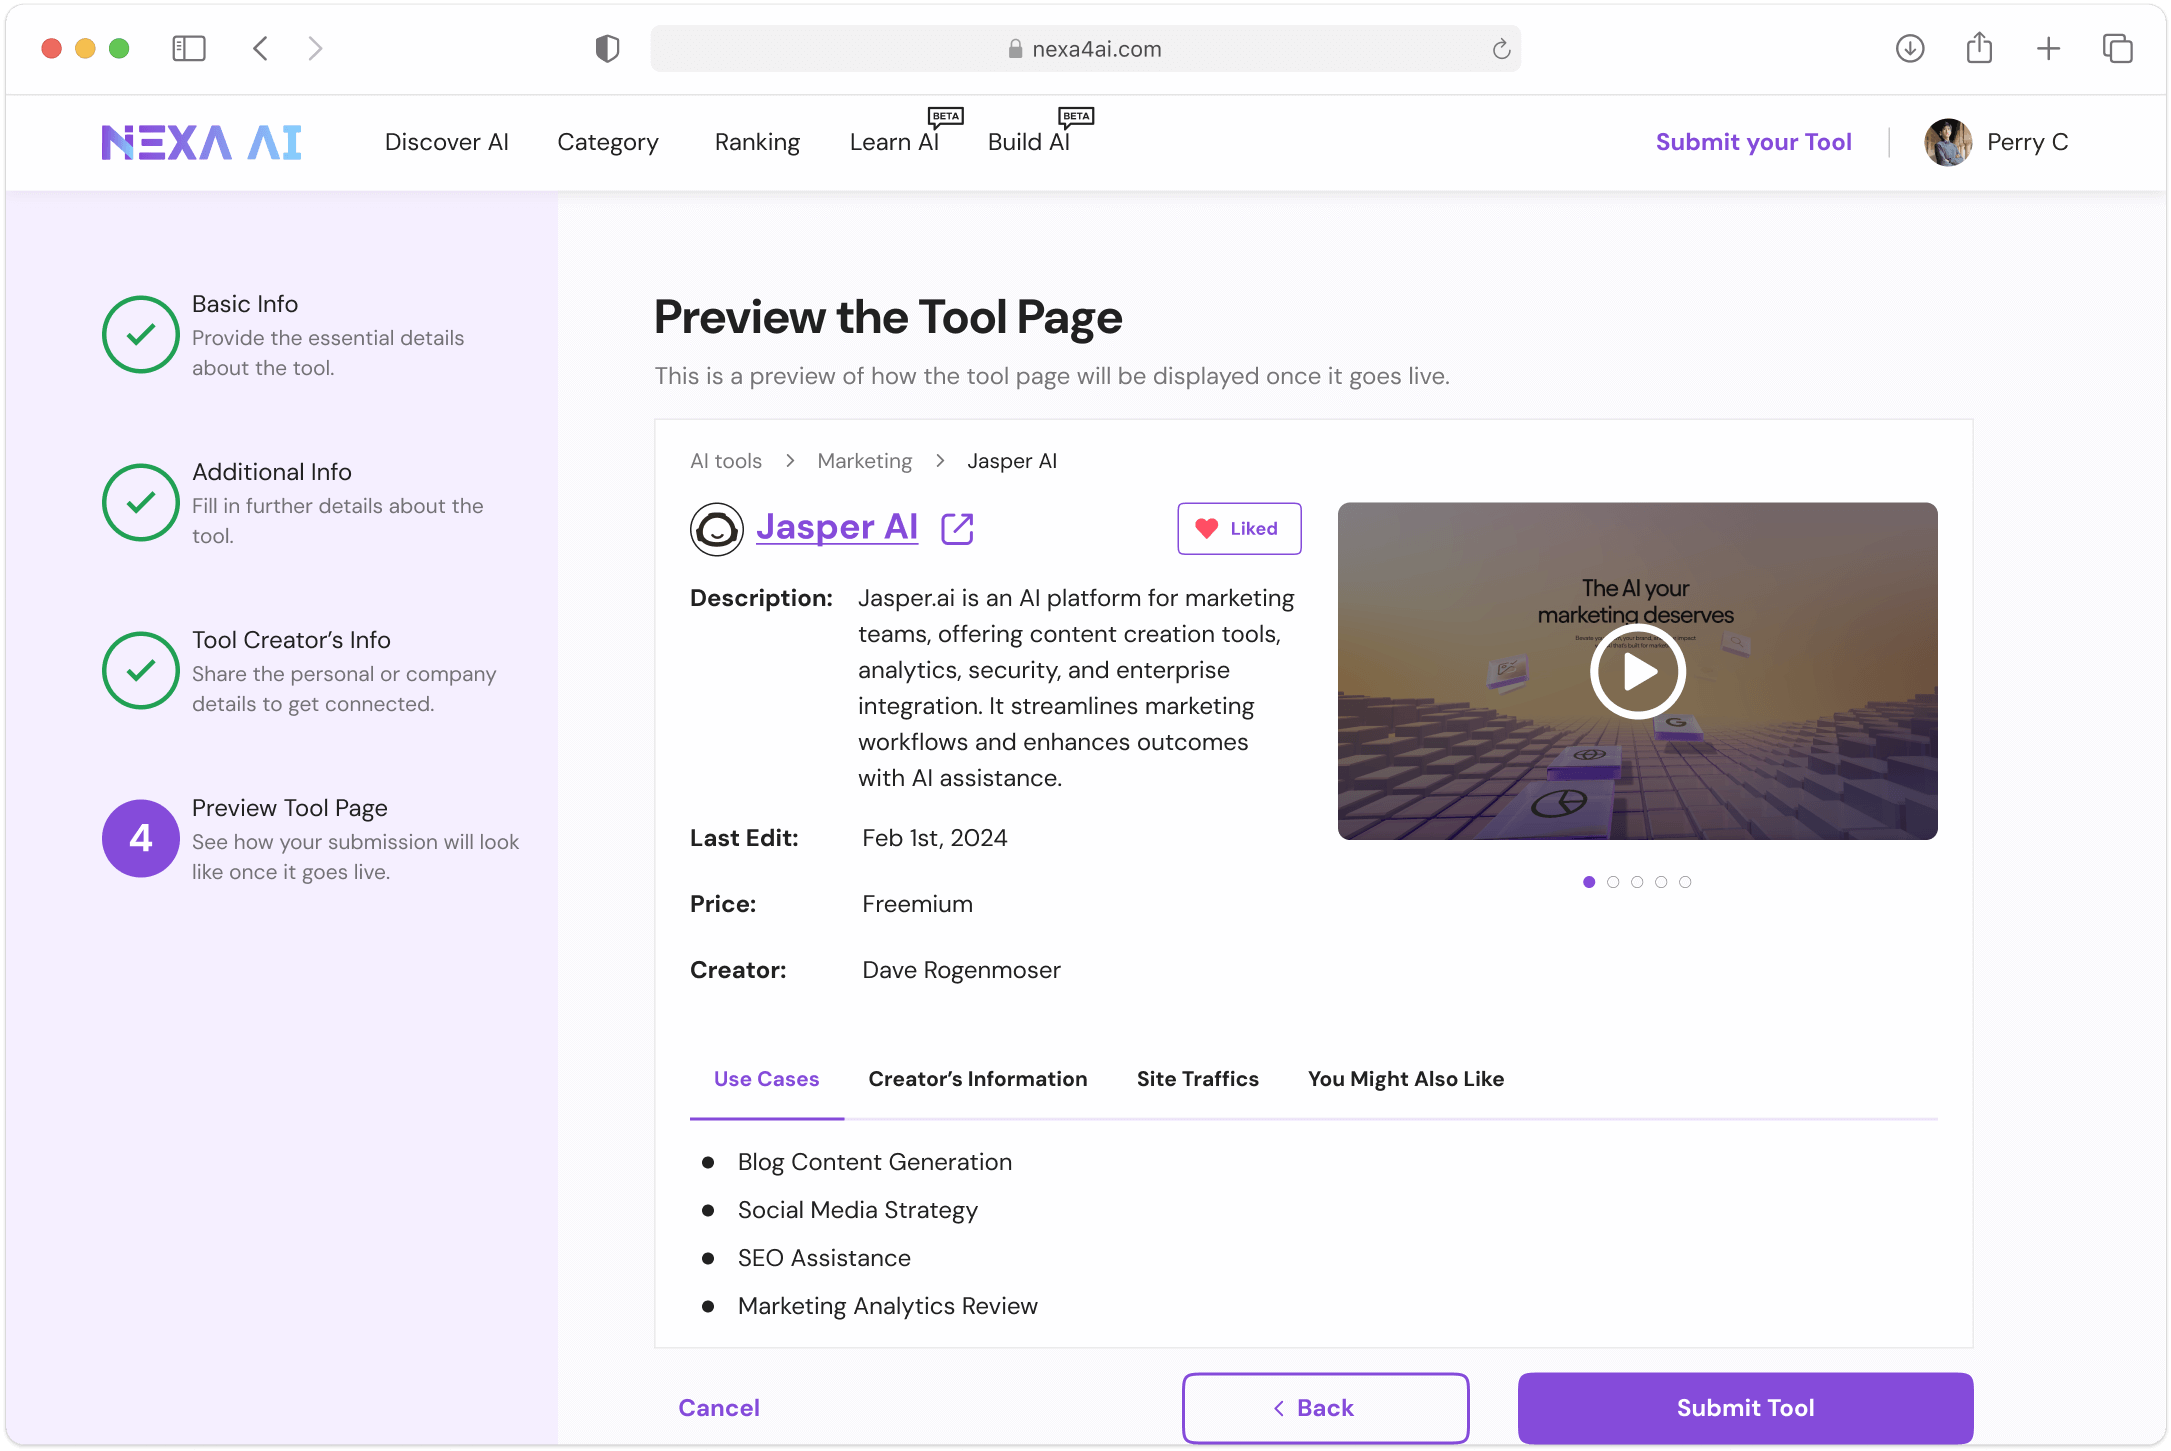
Task: Open the downloads icon in toolbar
Action: coord(1910,48)
